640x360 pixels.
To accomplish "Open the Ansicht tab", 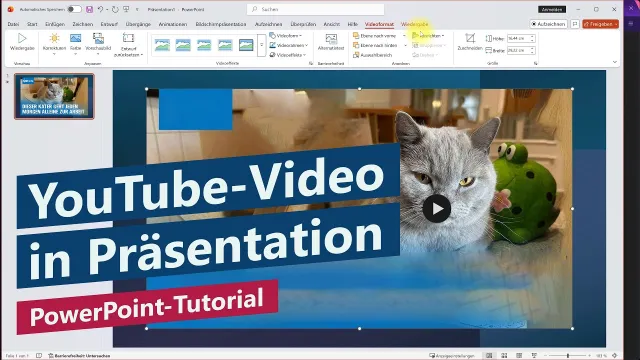I will [x=332, y=24].
